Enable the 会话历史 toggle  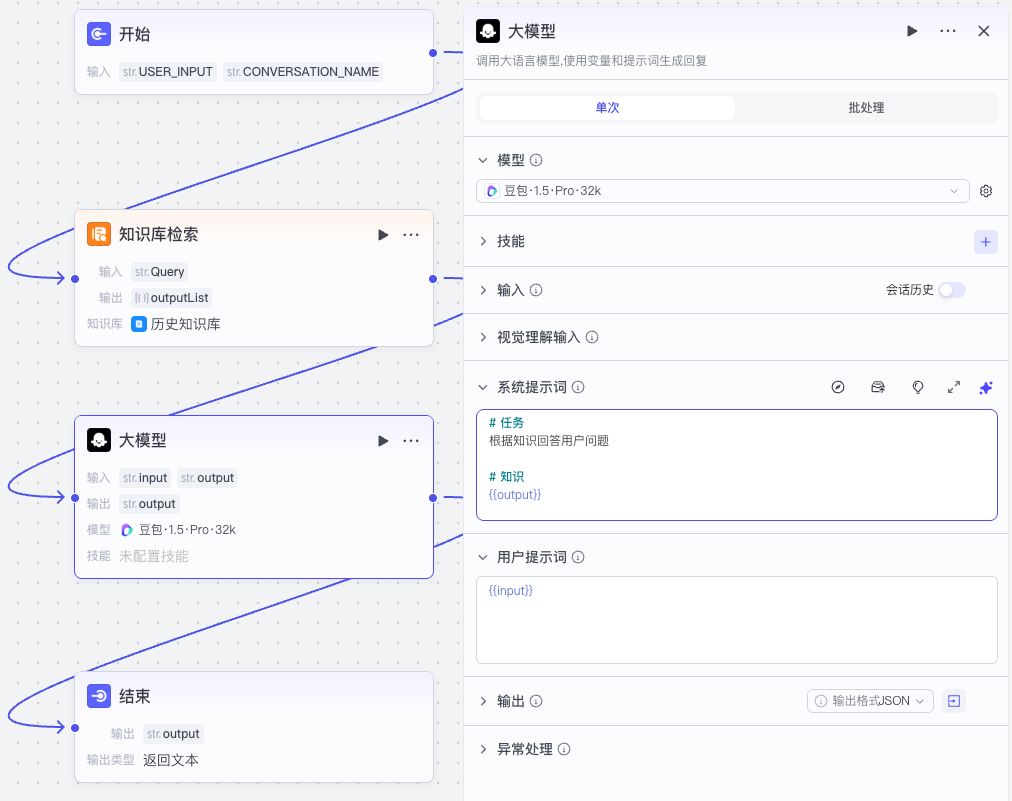pos(951,290)
